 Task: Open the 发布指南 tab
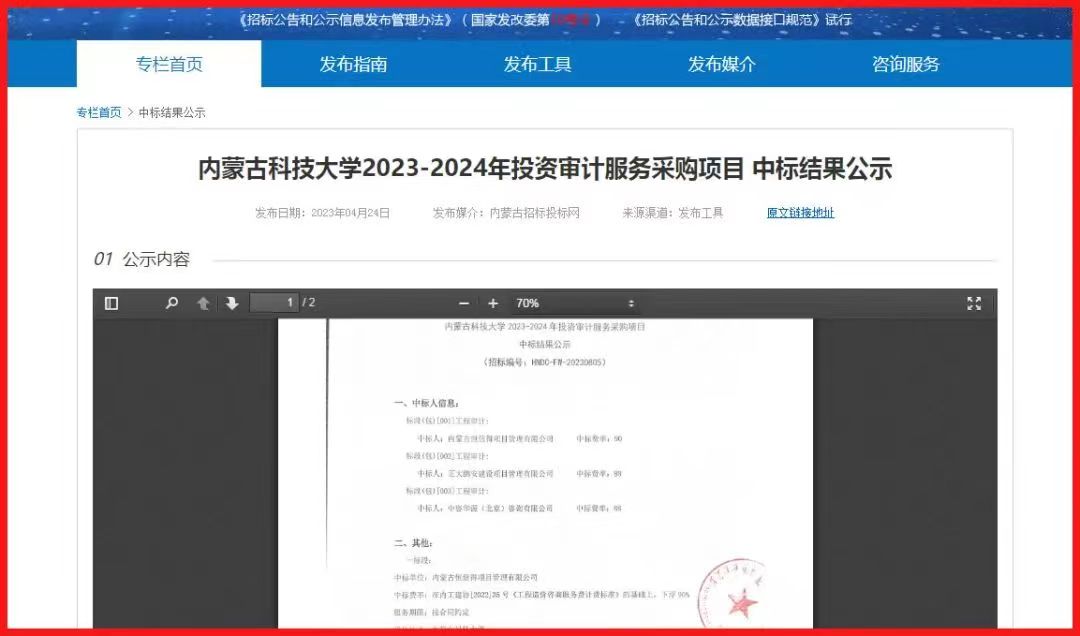point(353,64)
